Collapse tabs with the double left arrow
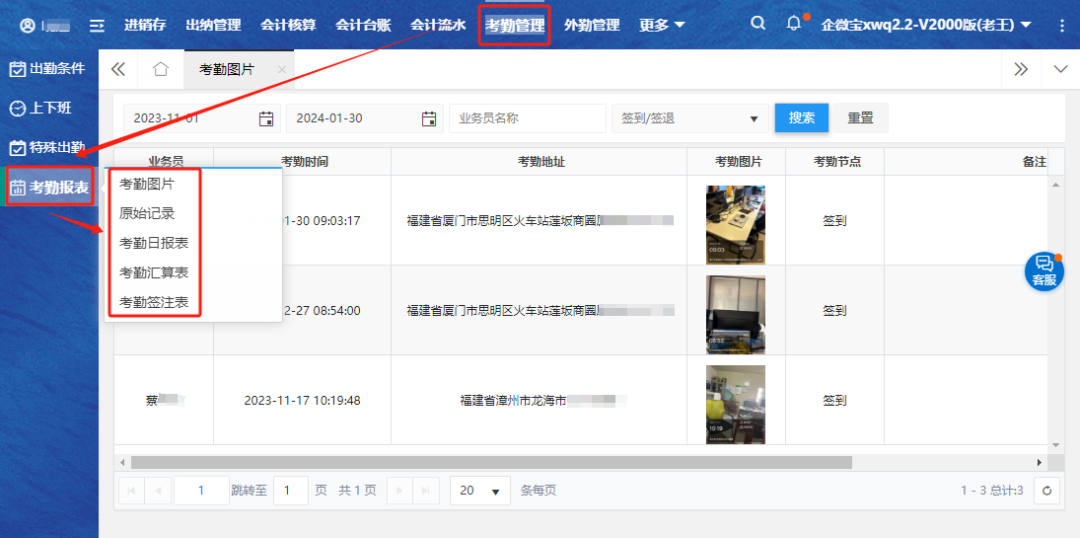The width and height of the screenshot is (1080, 538). [118, 69]
